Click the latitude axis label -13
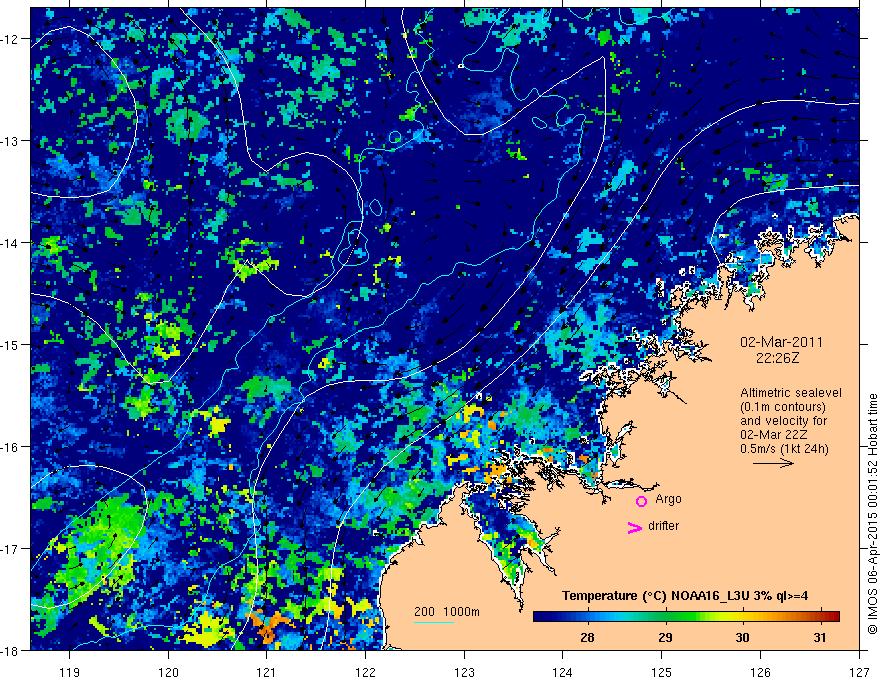 [10, 141]
